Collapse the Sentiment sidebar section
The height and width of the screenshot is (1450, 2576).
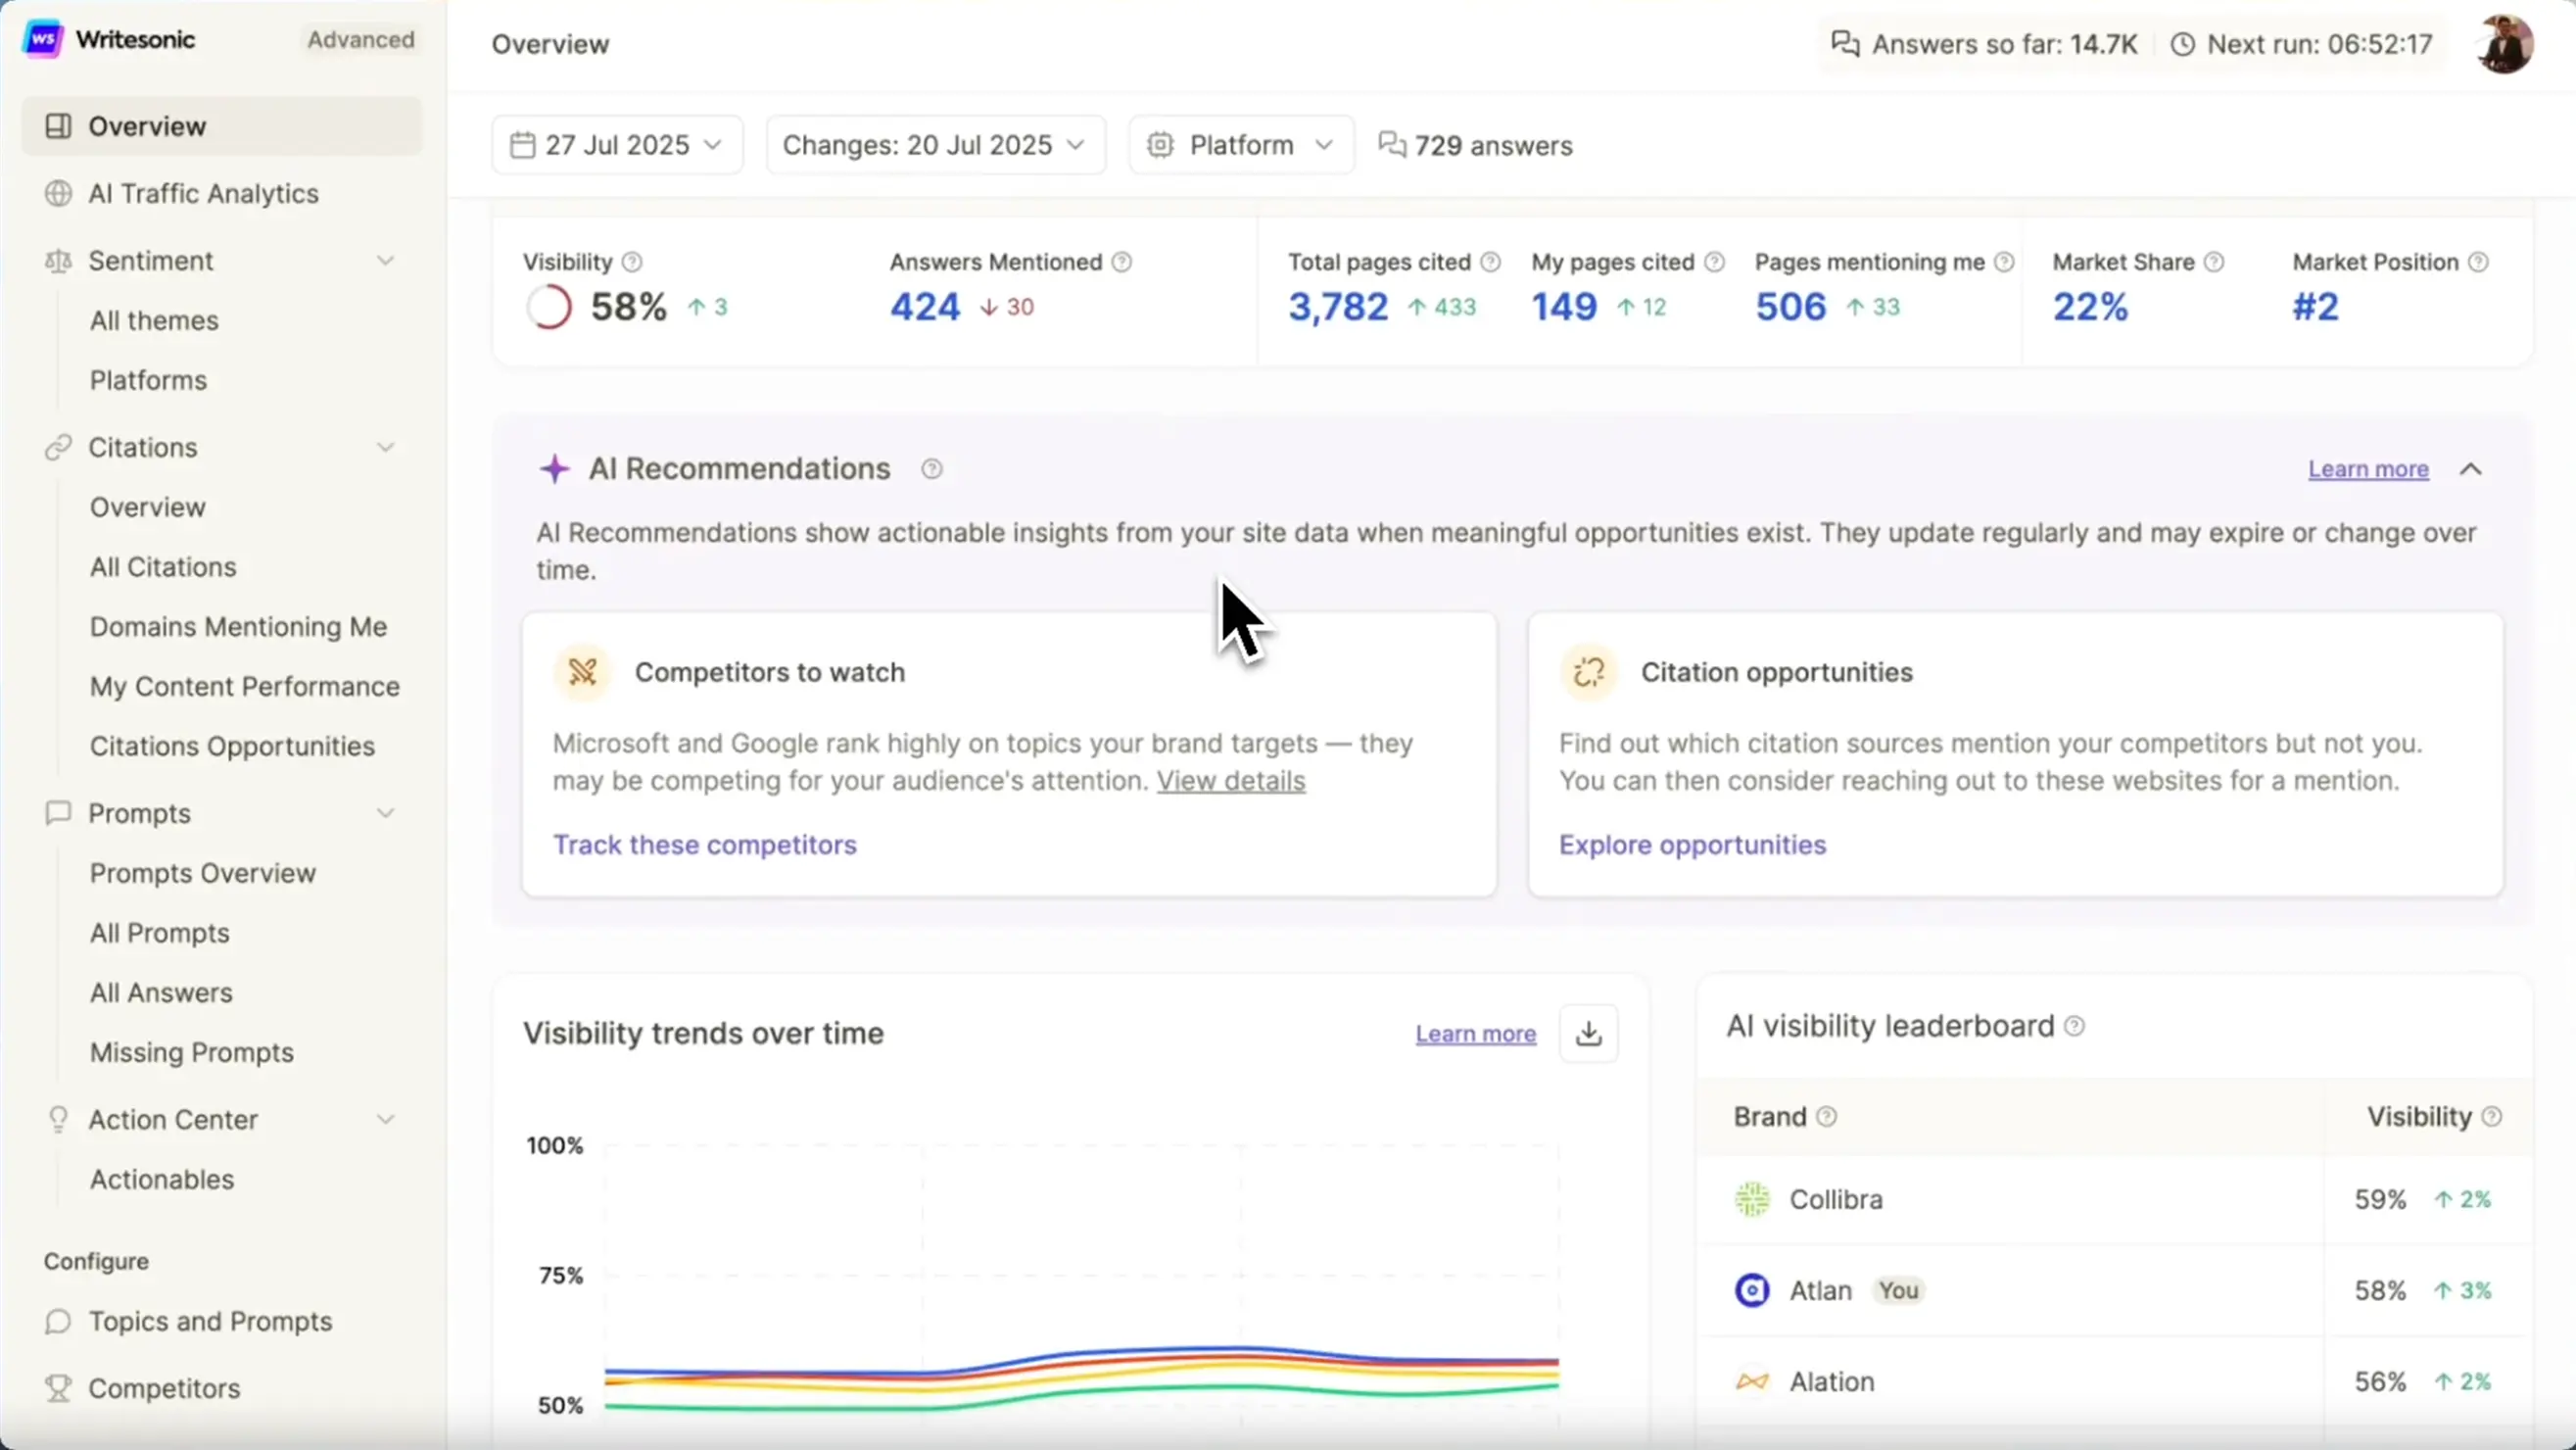tap(385, 261)
